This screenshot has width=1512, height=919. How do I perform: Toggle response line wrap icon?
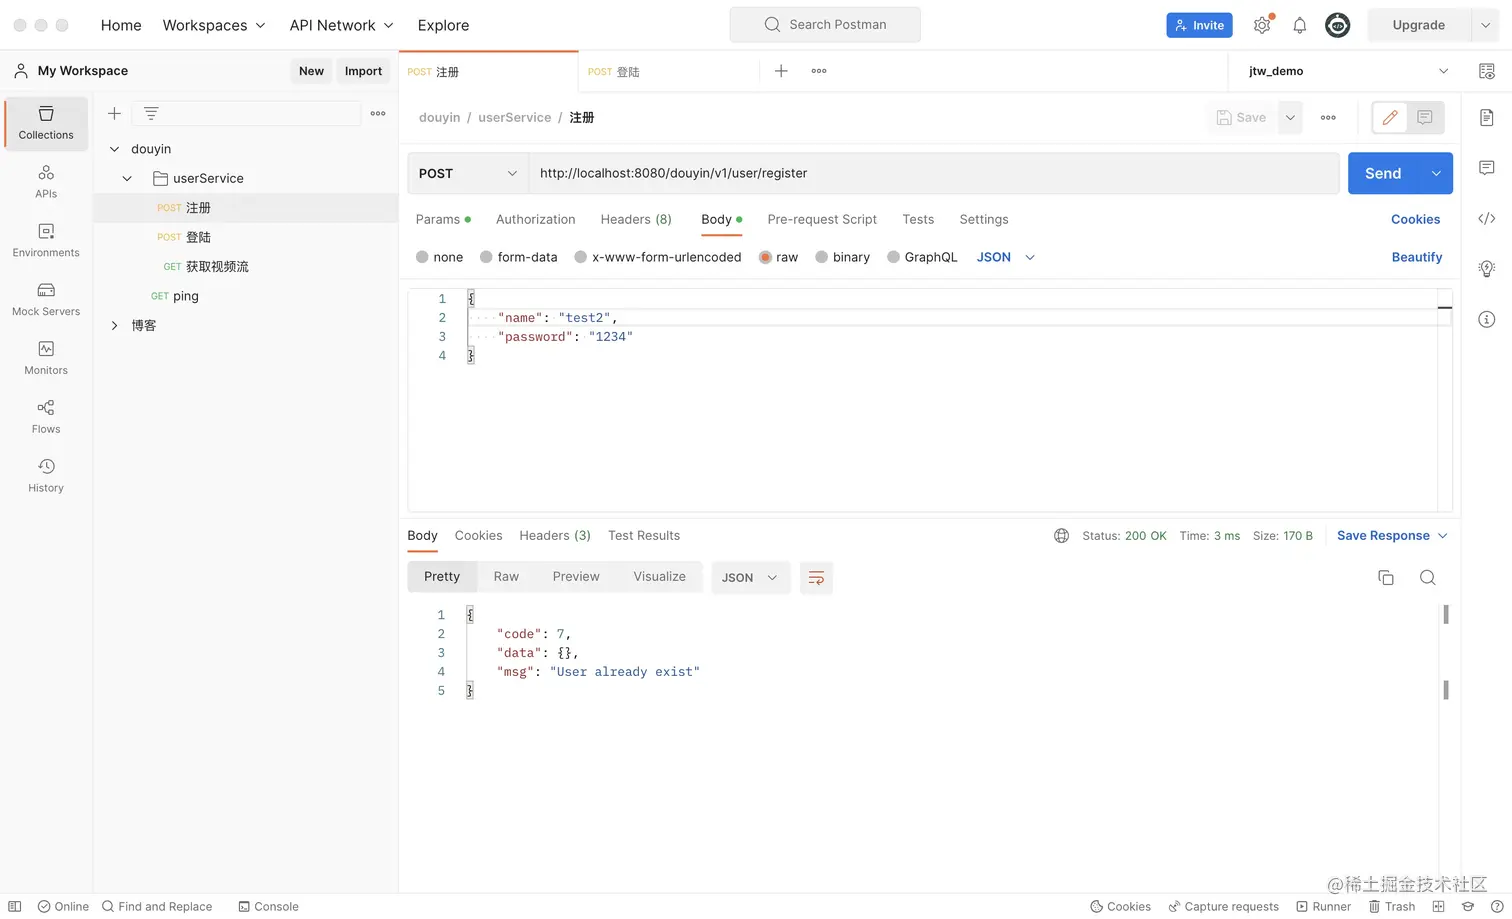coord(816,577)
